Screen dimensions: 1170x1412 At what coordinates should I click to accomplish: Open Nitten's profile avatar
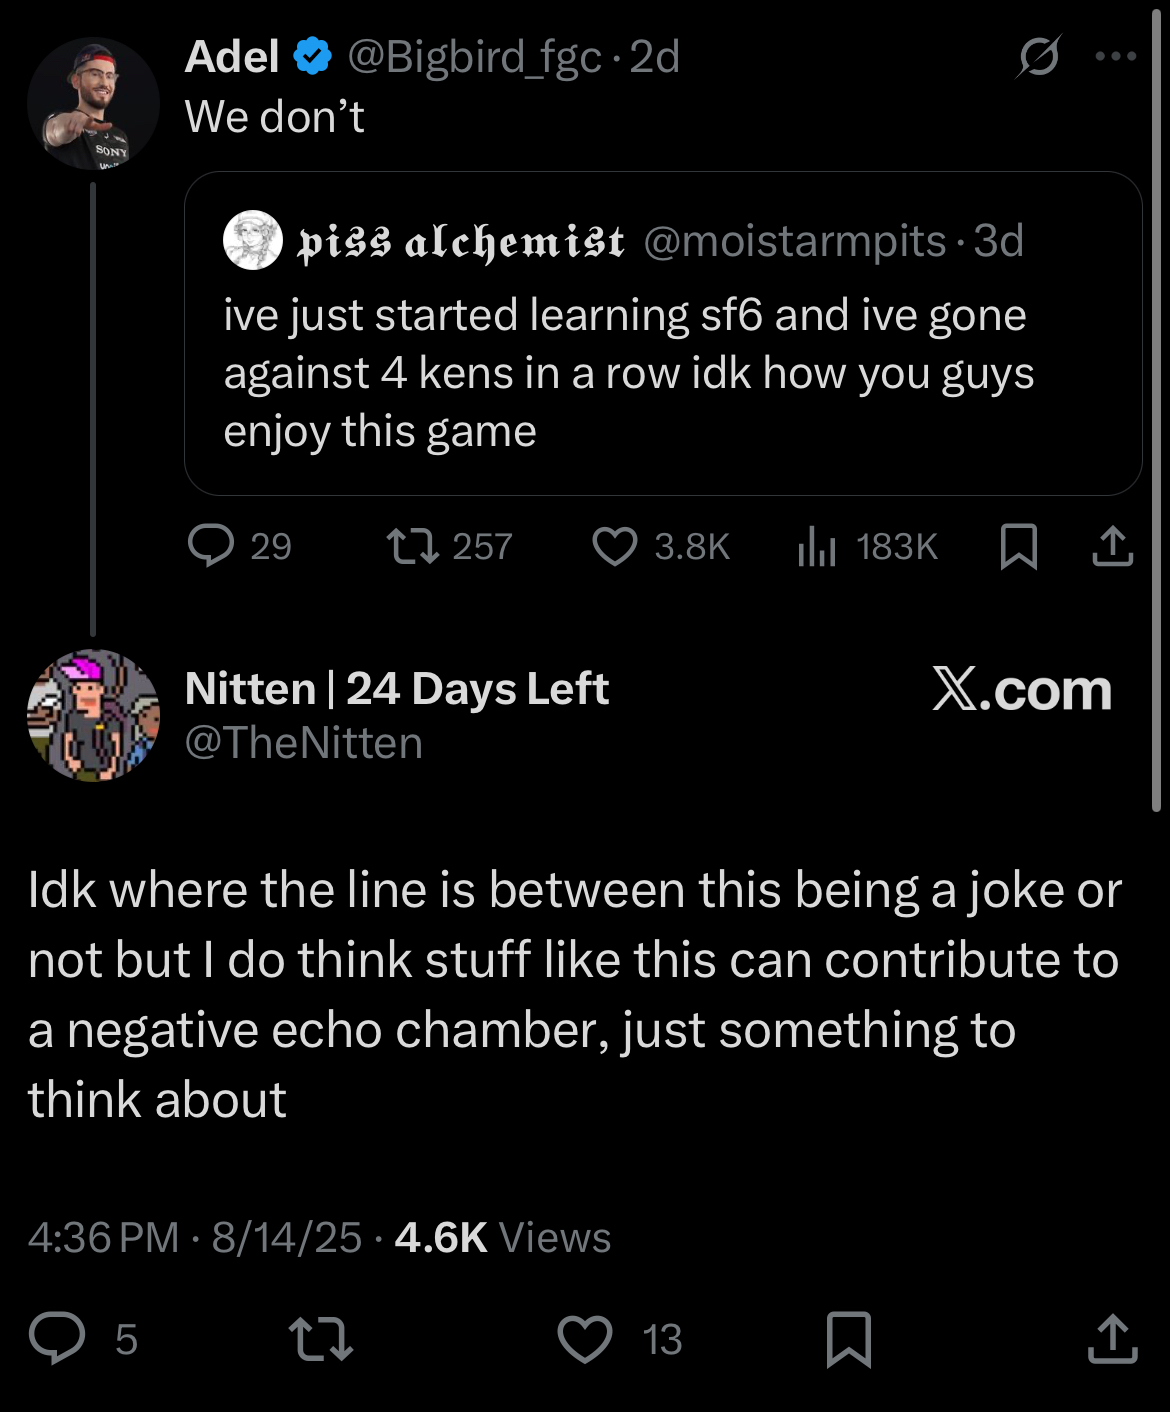(x=93, y=715)
